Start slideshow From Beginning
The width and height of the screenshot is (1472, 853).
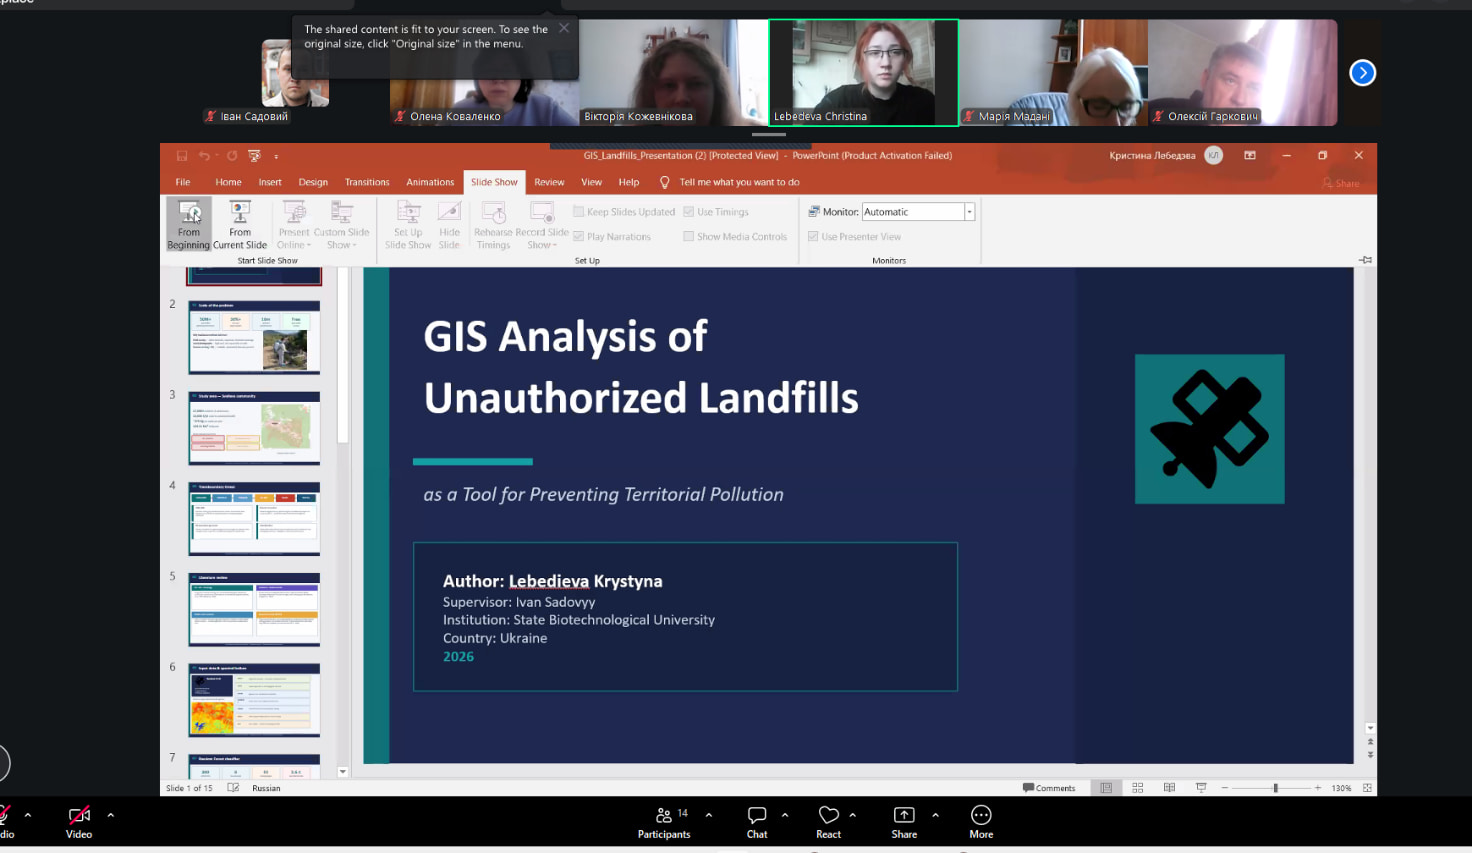188,224
